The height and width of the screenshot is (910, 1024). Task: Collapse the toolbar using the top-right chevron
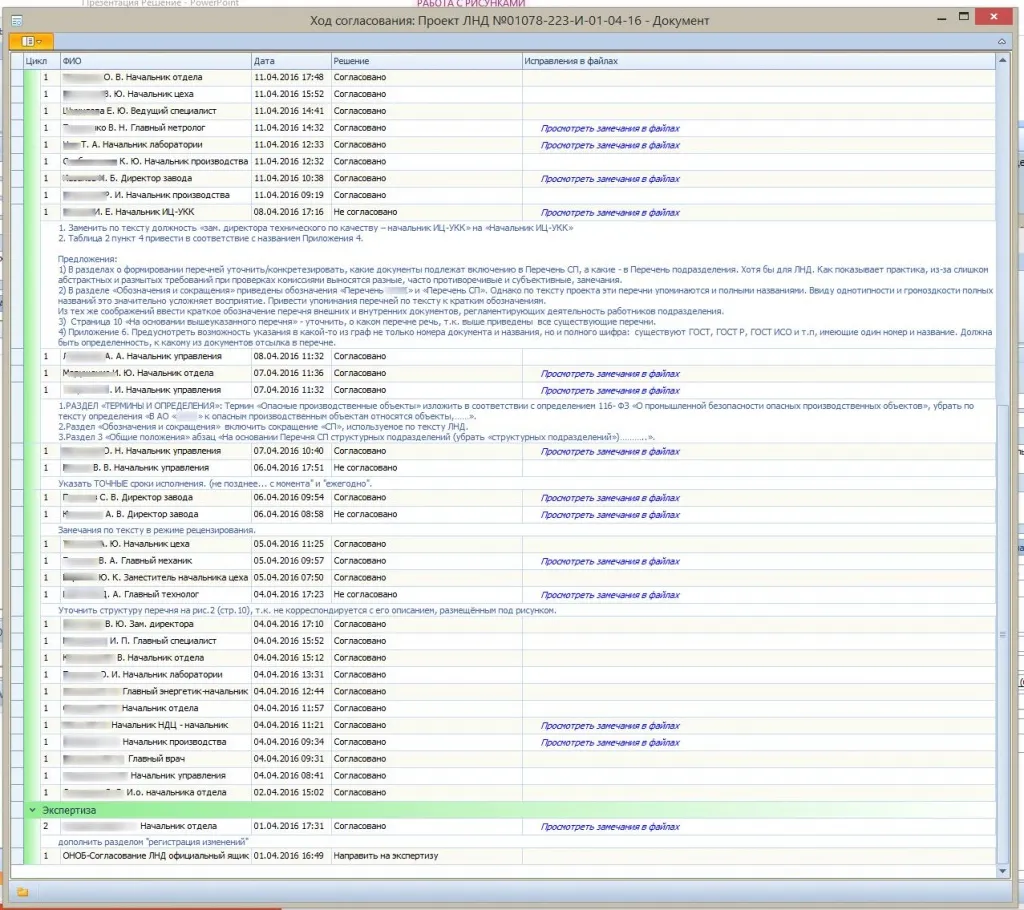pyautogui.click(x=1002, y=41)
